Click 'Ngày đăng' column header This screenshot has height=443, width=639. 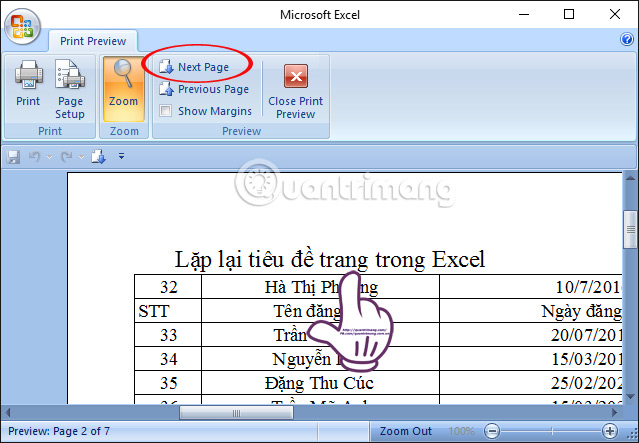tap(531, 311)
